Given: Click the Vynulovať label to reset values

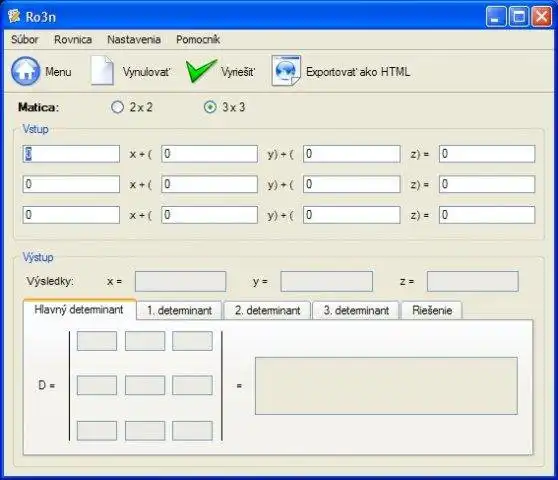Looking at the screenshot, I should [146, 72].
